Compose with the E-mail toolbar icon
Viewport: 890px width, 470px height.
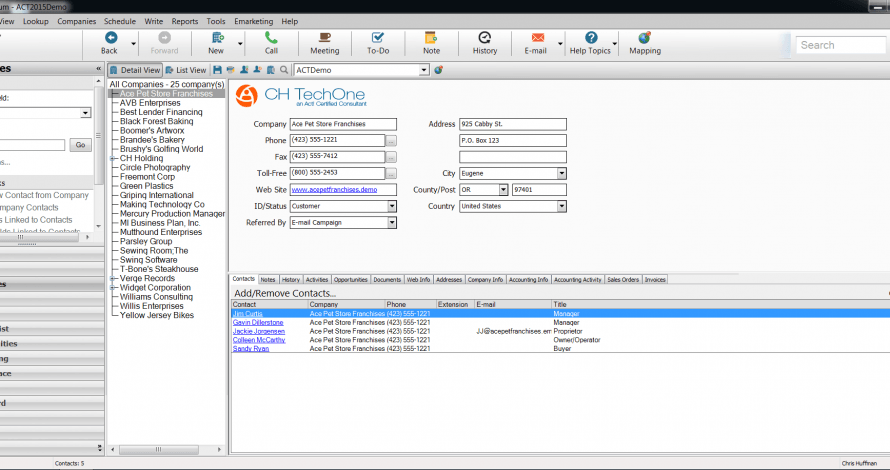point(538,37)
